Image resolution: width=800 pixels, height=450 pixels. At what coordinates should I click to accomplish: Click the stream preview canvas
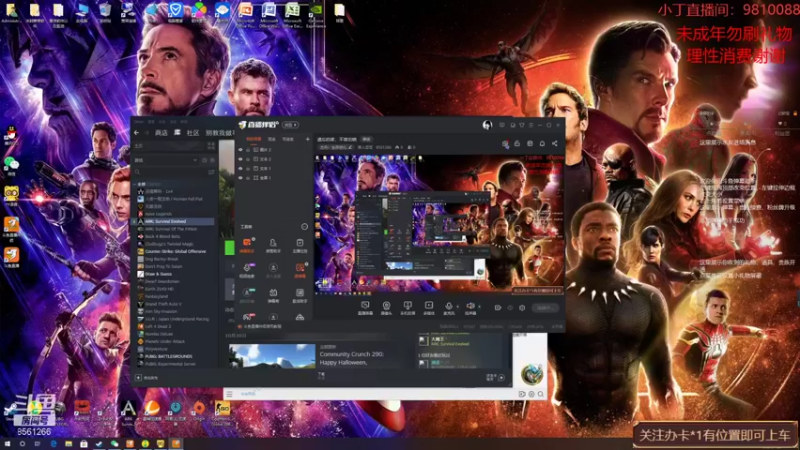[439, 224]
